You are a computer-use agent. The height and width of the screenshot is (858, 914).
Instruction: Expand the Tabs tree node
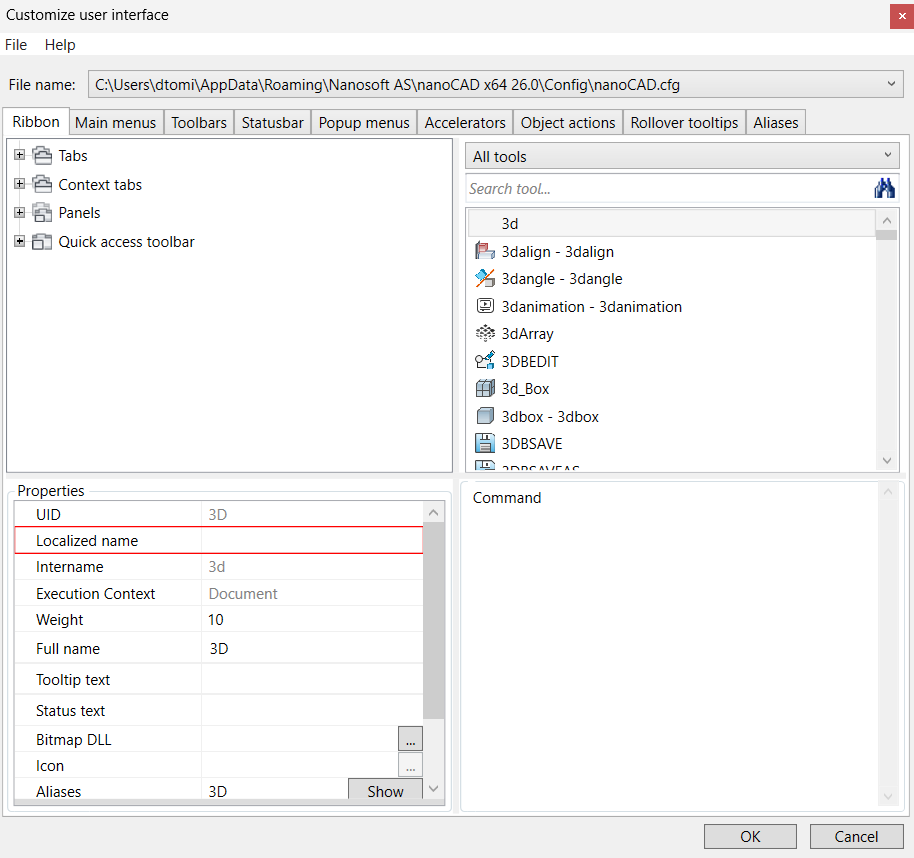pyautogui.click(x=20, y=155)
